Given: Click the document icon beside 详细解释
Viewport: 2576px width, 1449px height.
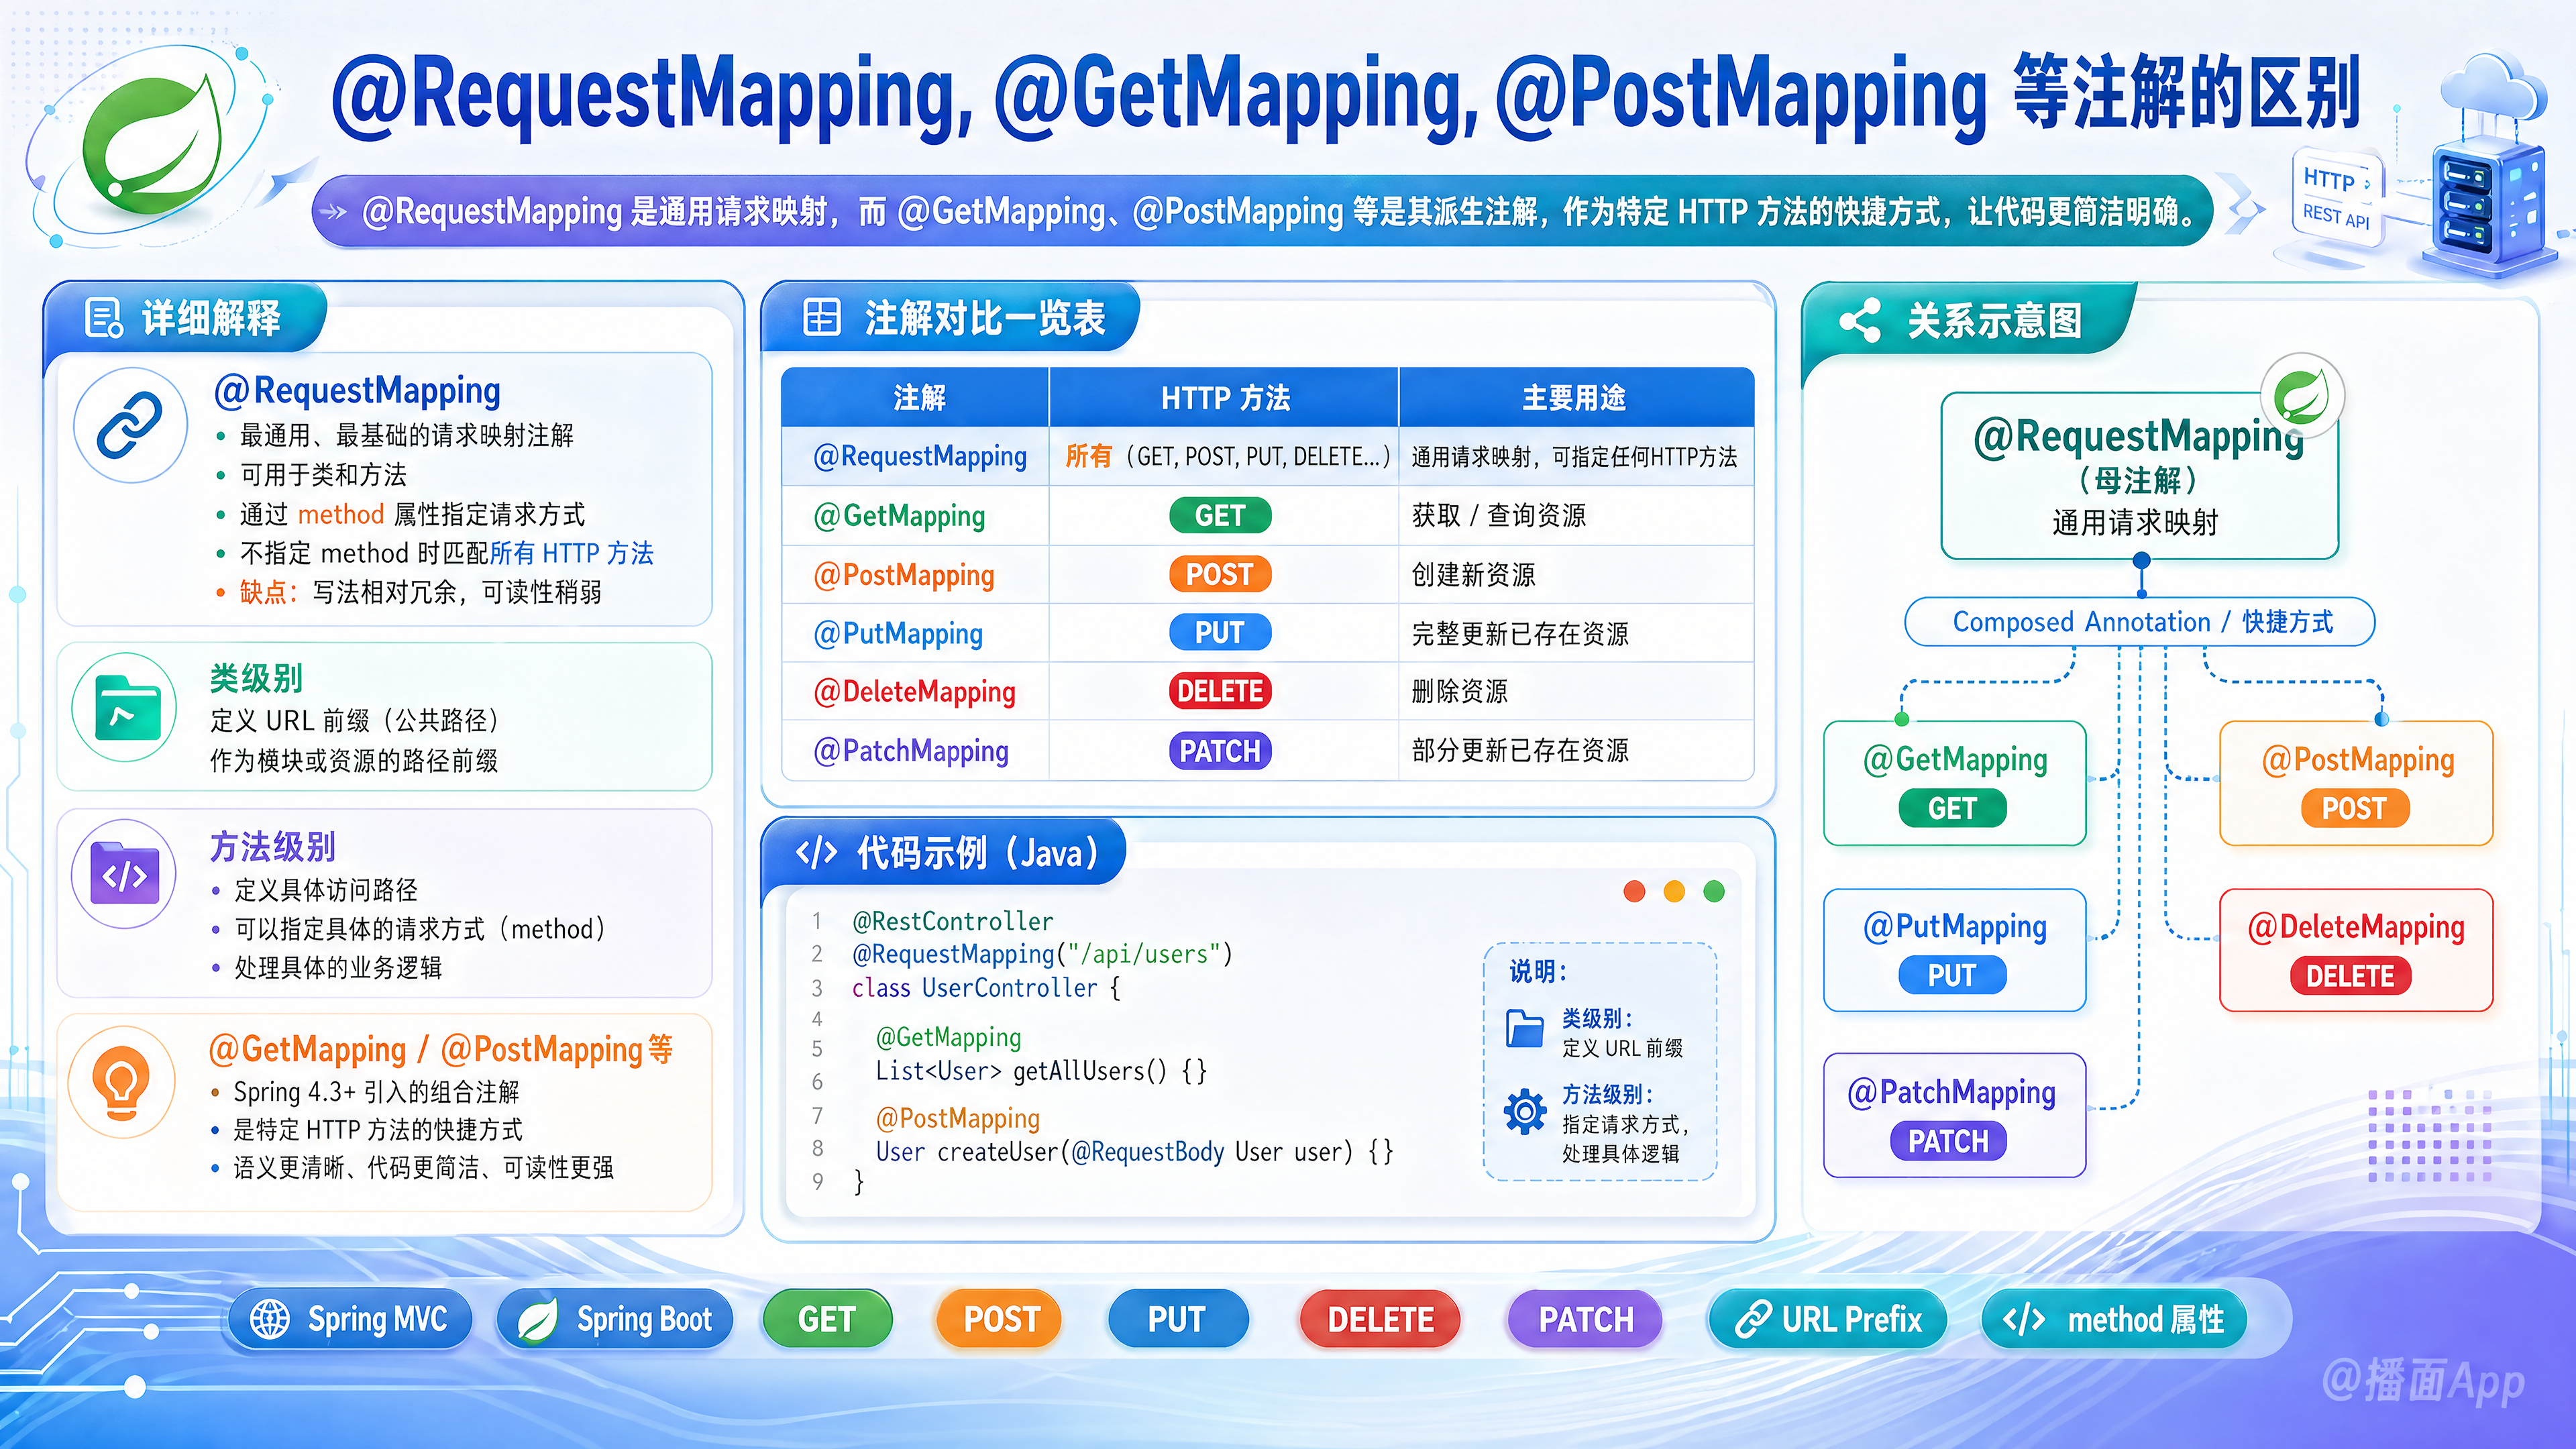Looking at the screenshot, I should point(104,319).
